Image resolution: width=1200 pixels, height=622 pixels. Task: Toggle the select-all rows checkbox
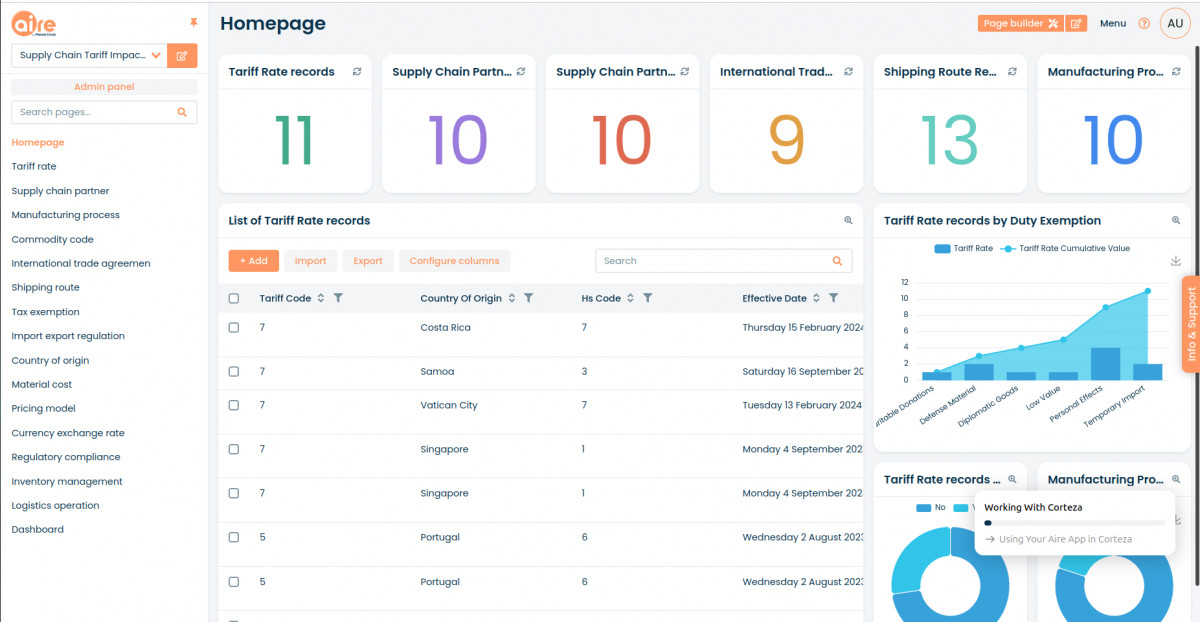coord(234,298)
